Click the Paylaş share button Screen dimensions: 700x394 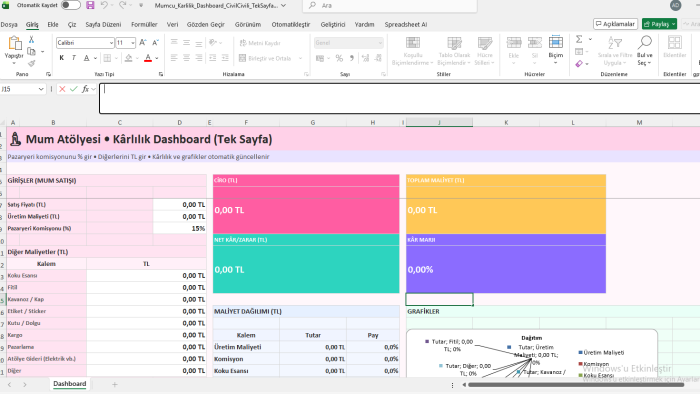(x=656, y=24)
